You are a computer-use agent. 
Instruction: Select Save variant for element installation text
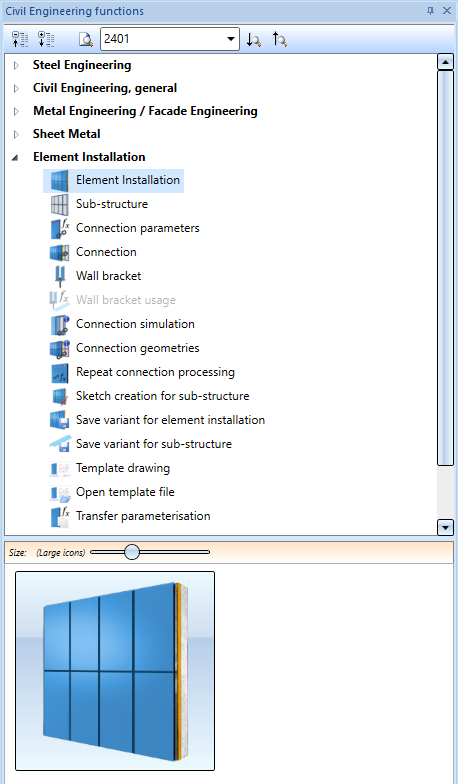[x=170, y=420]
